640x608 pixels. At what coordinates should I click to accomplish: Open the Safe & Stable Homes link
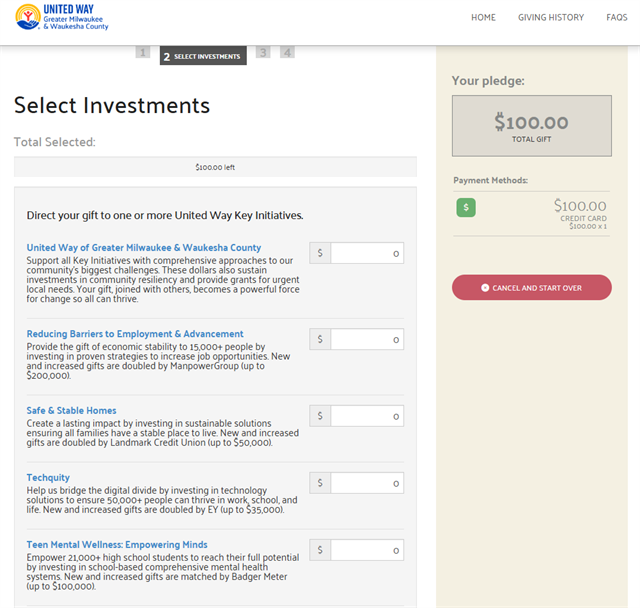(71, 411)
